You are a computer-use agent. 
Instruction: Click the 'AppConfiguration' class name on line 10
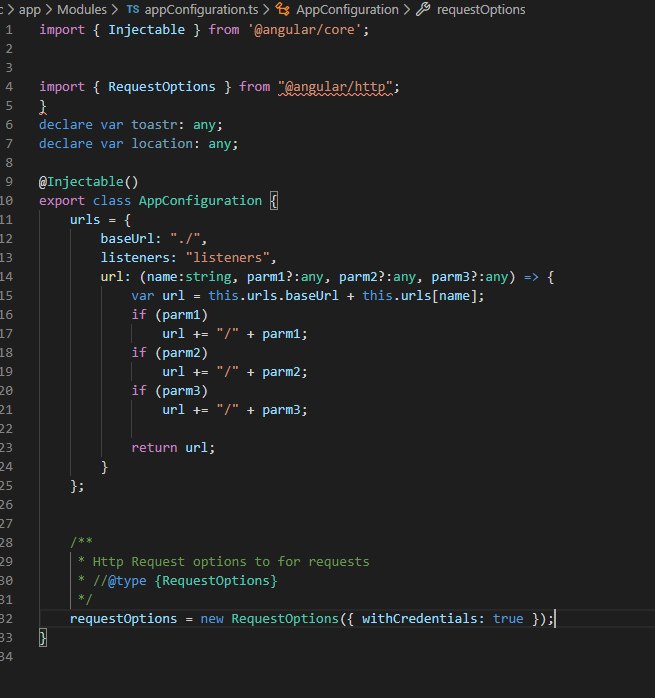200,201
